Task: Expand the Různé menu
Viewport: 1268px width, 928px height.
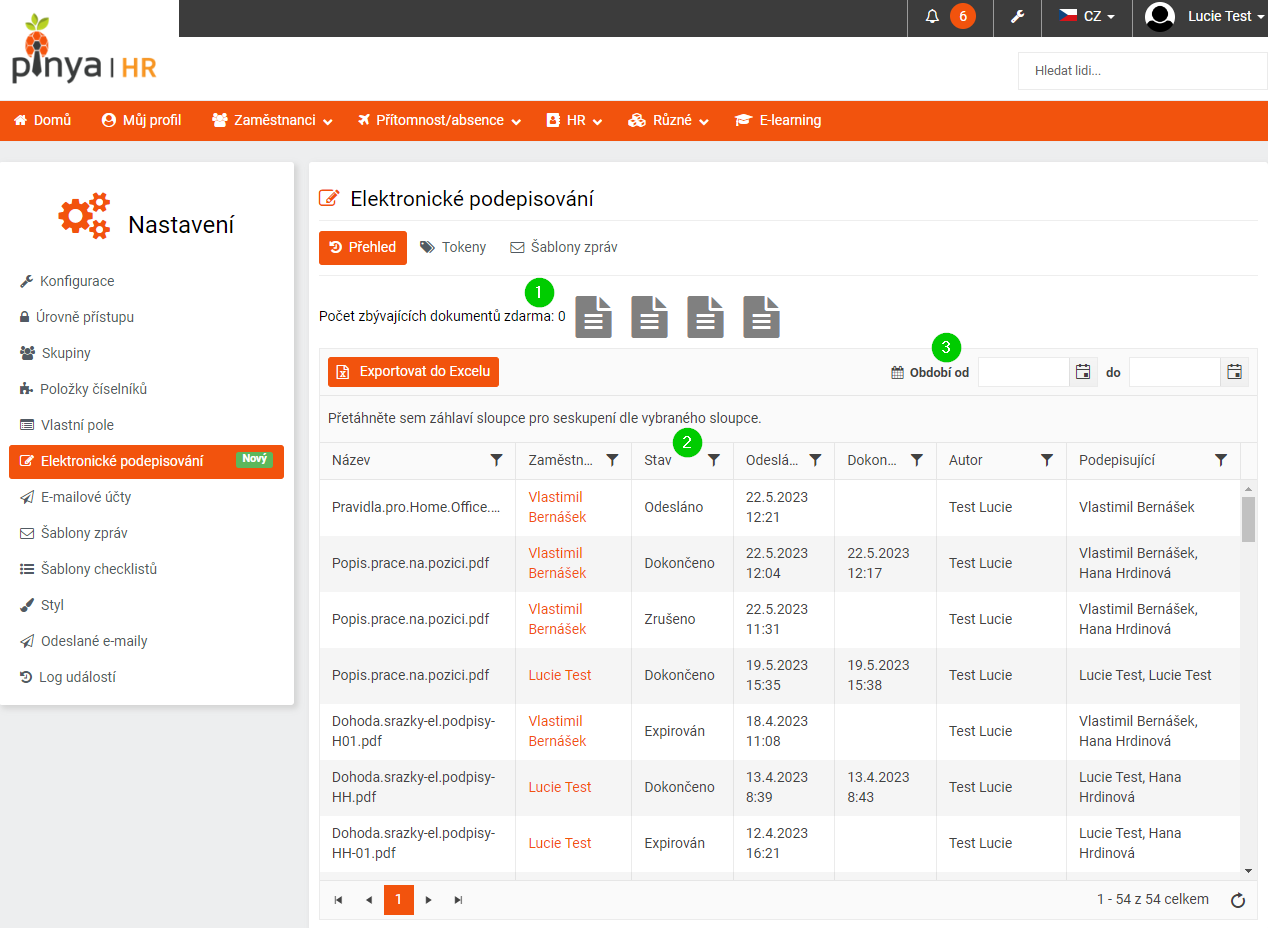Action: coord(668,120)
